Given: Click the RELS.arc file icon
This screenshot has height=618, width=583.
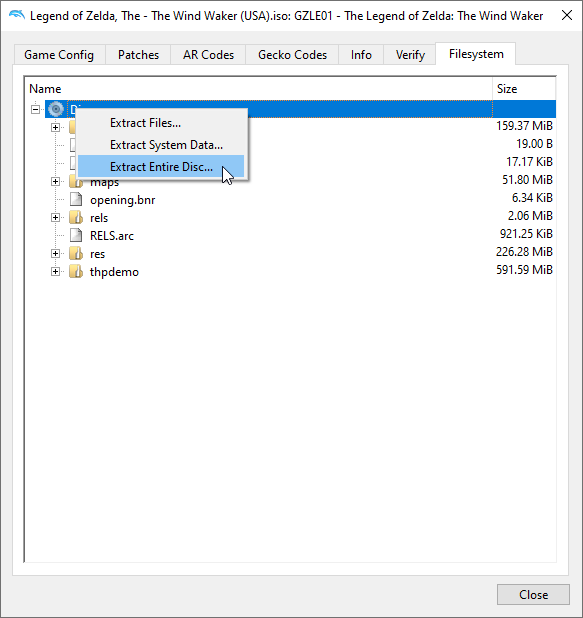Looking at the screenshot, I should click(76, 235).
